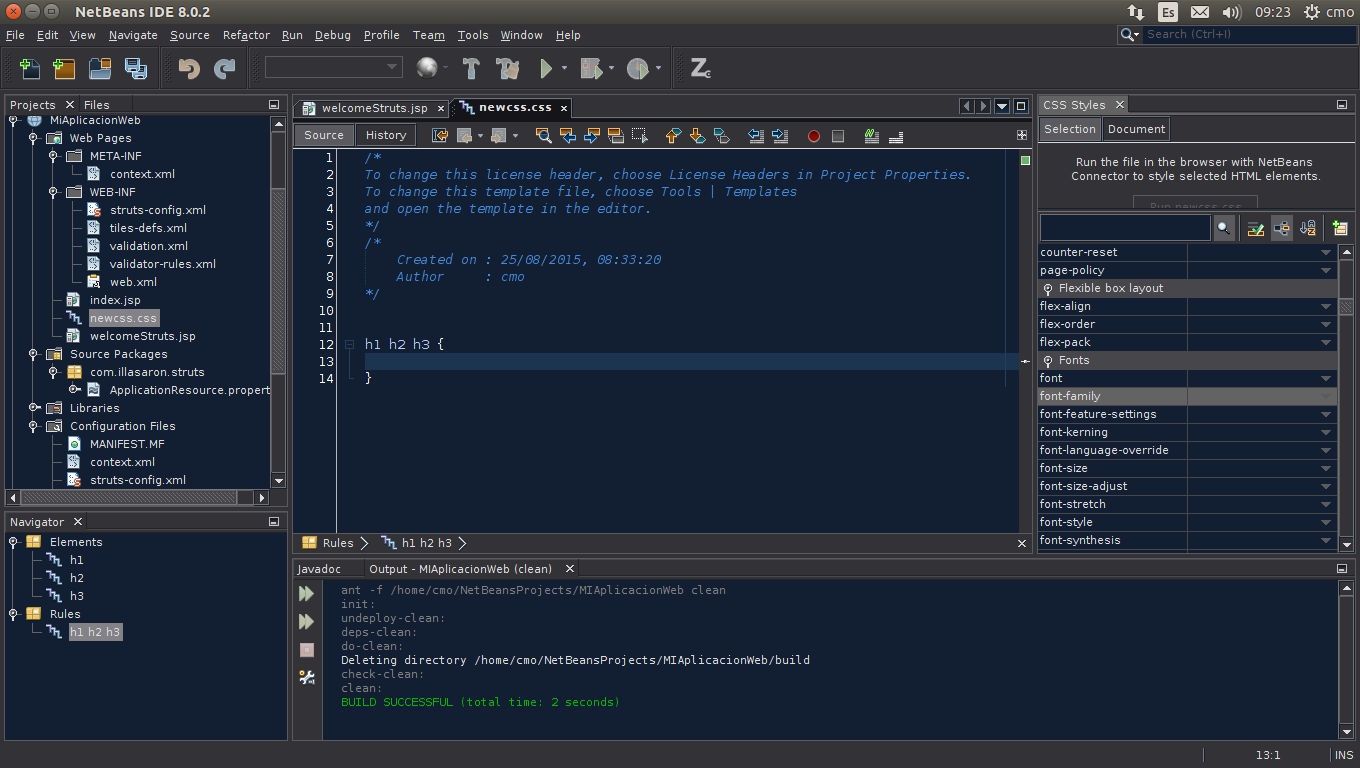Switch to the Javadoc tab

pos(319,569)
